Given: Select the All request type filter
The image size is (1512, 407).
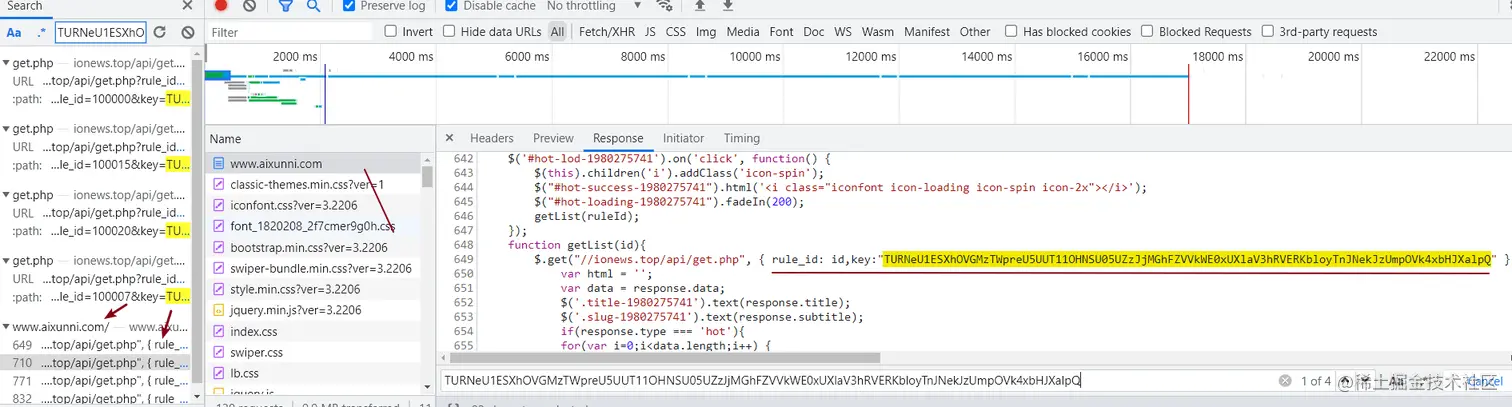Looking at the screenshot, I should tap(557, 32).
